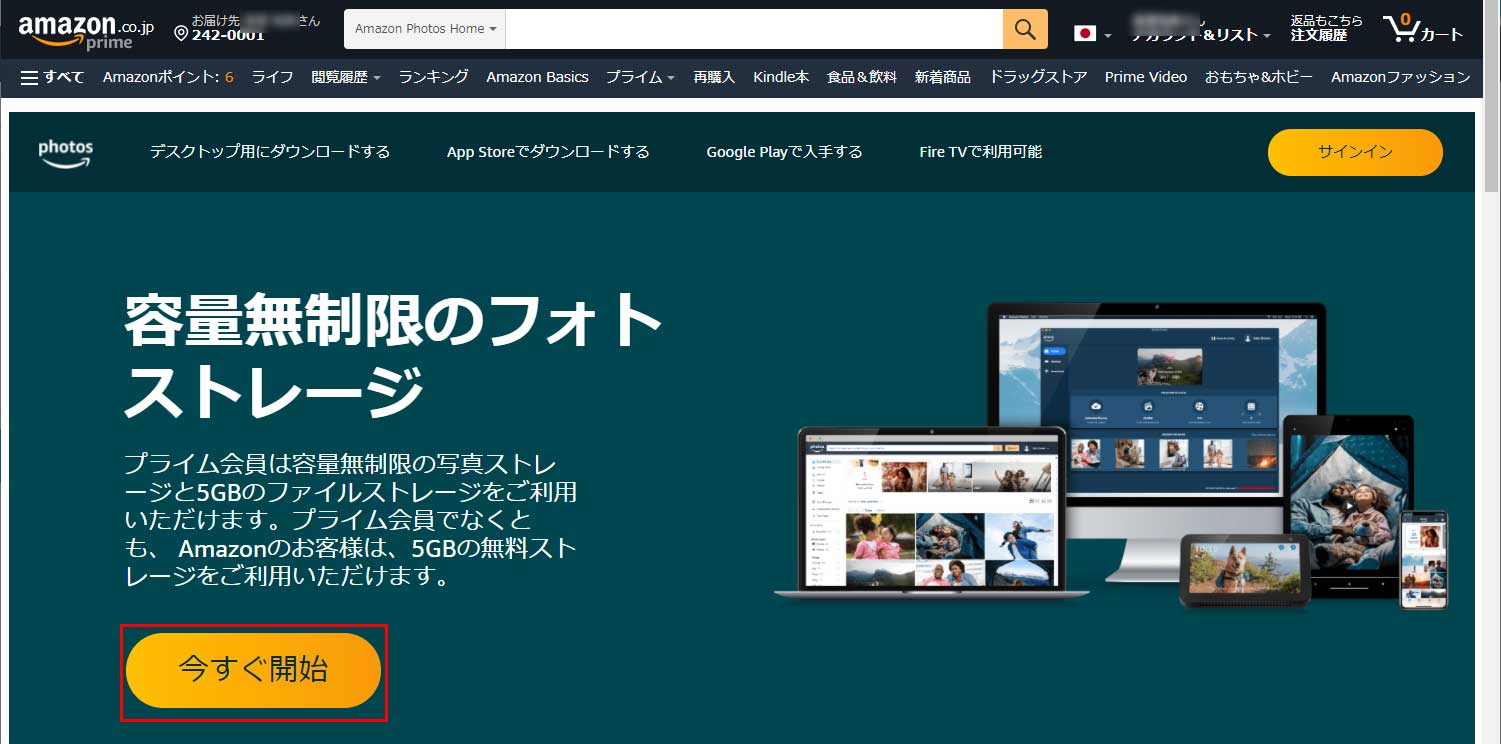
Task: Expand the プライム navigation dropdown
Action: [x=640, y=77]
